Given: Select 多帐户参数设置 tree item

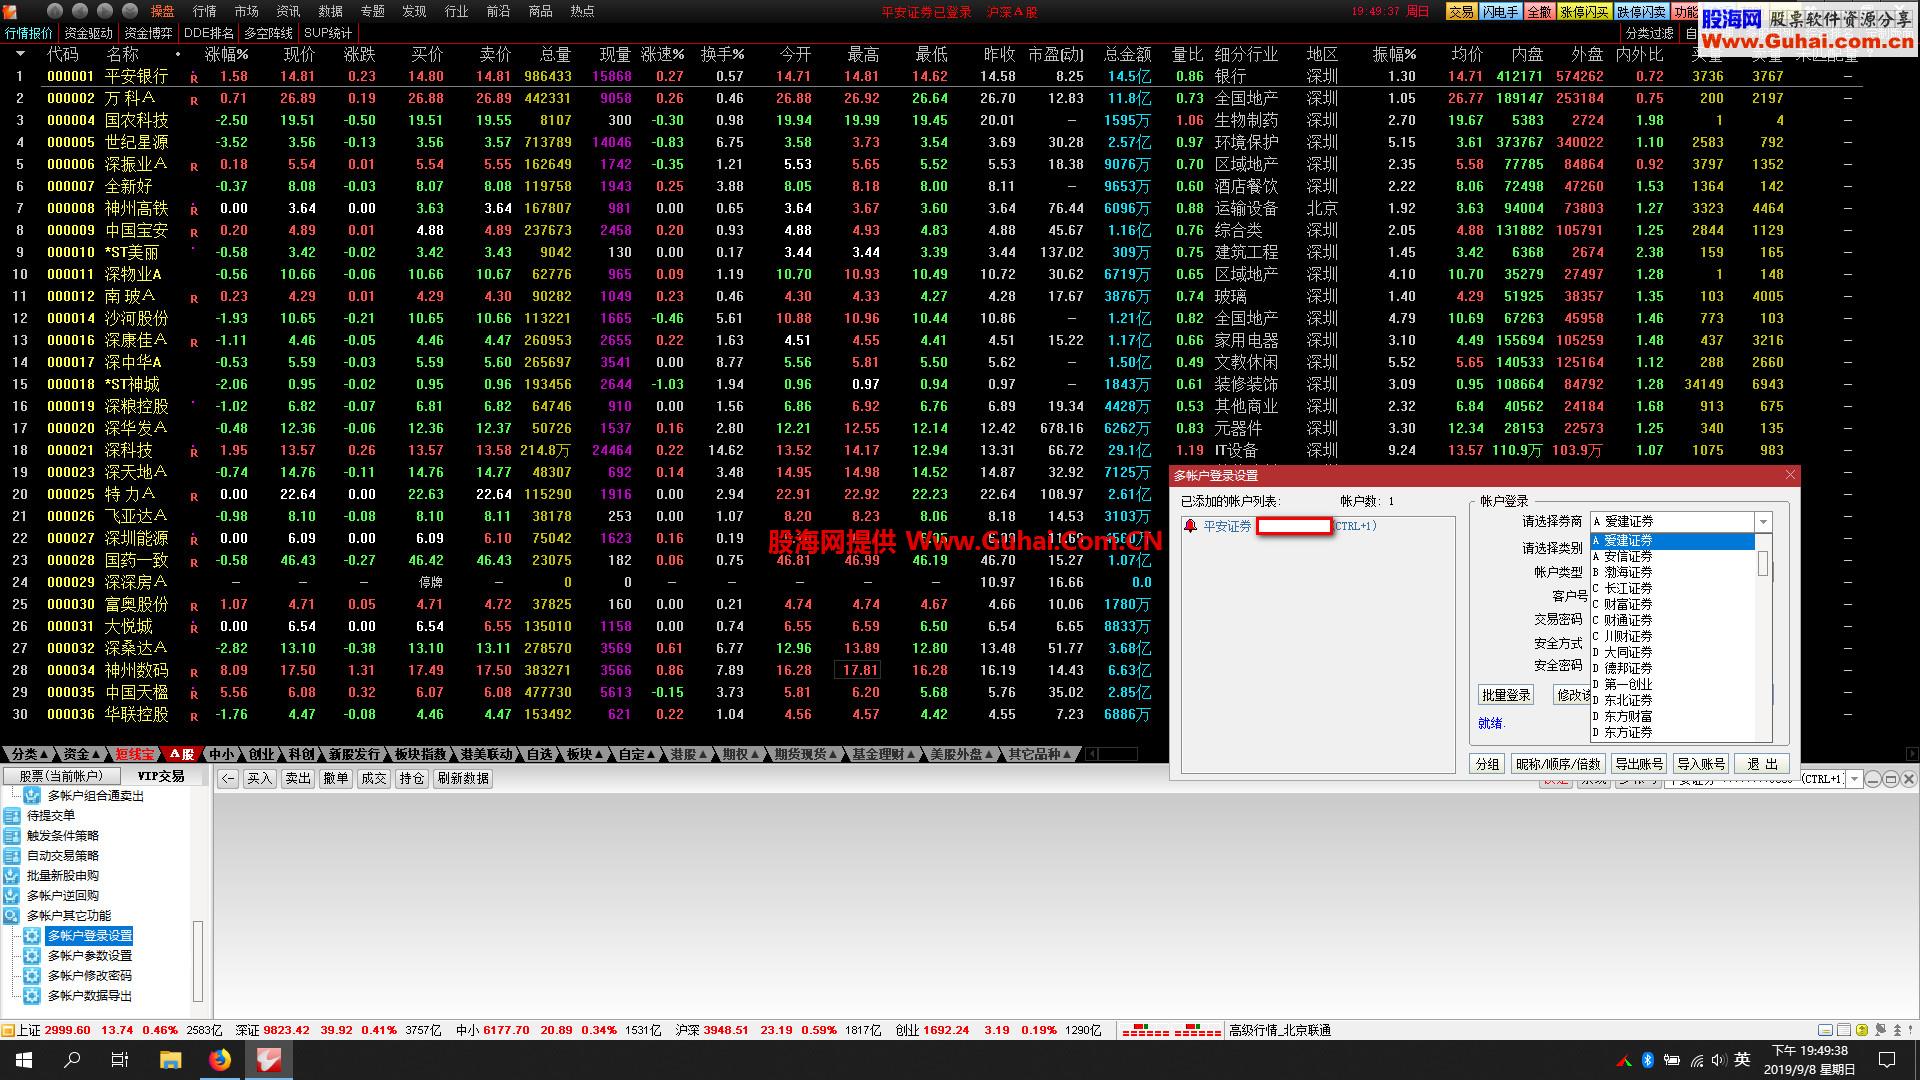Looking at the screenshot, I should click(89, 956).
